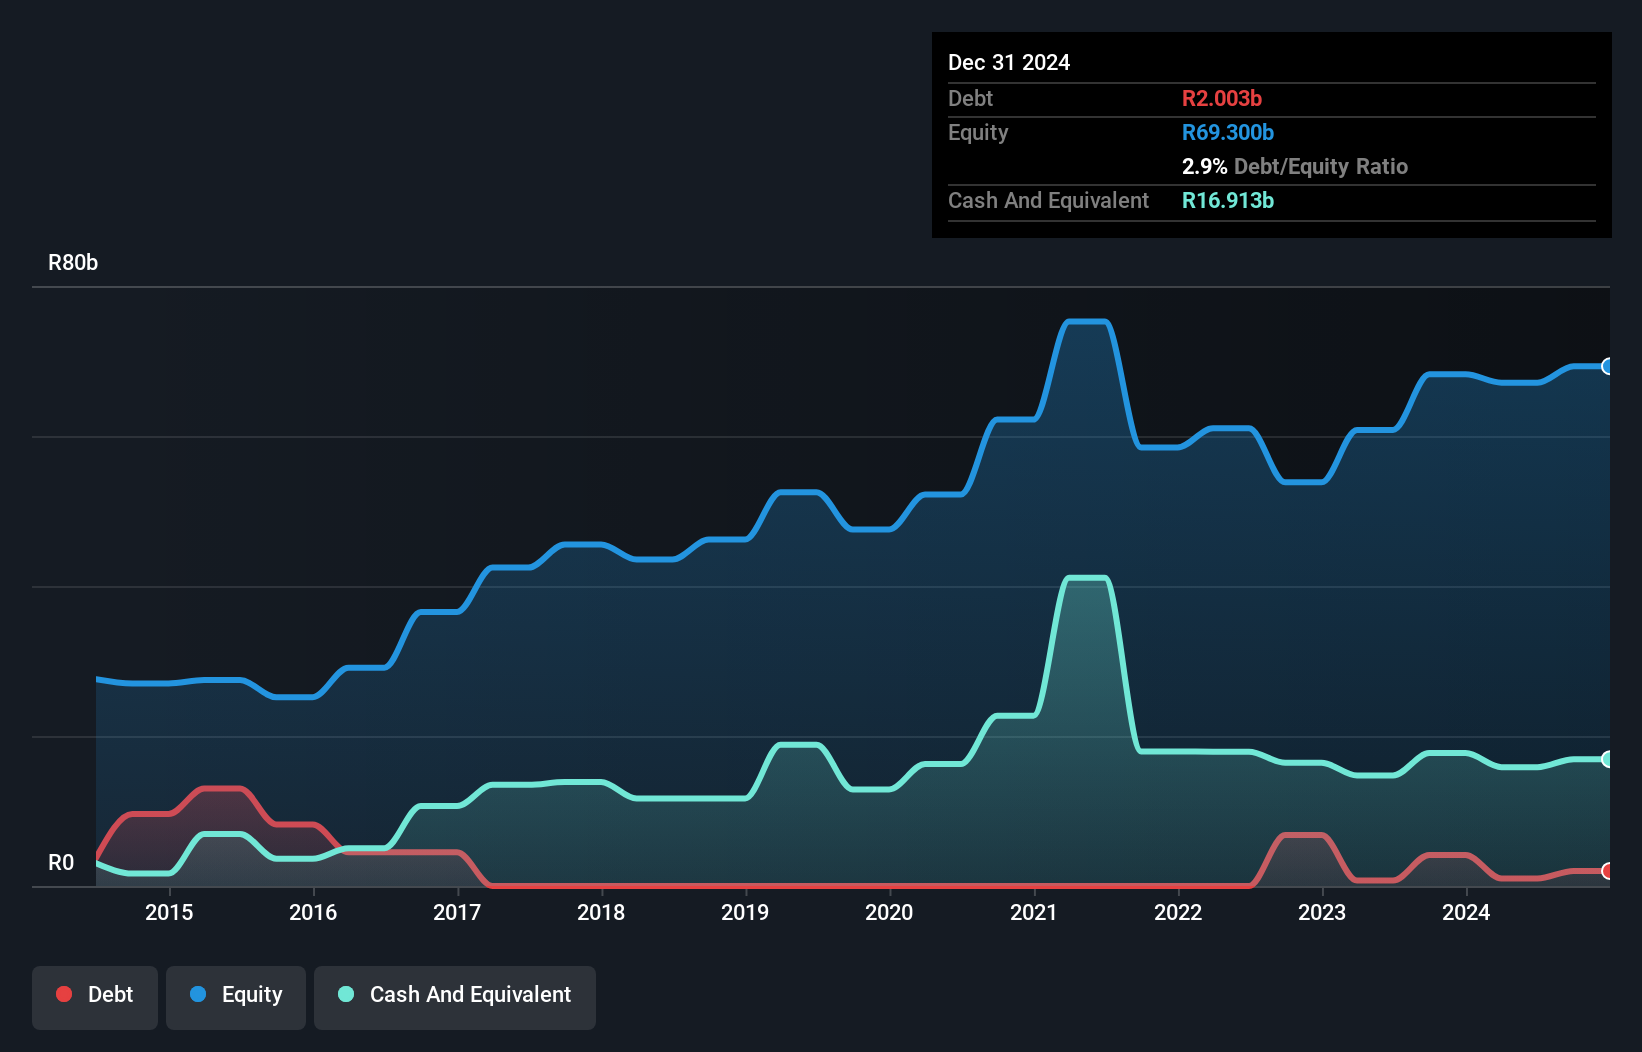The height and width of the screenshot is (1052, 1642).
Task: Click the 2.9% Debt/Equity Ratio text
Action: [1295, 166]
